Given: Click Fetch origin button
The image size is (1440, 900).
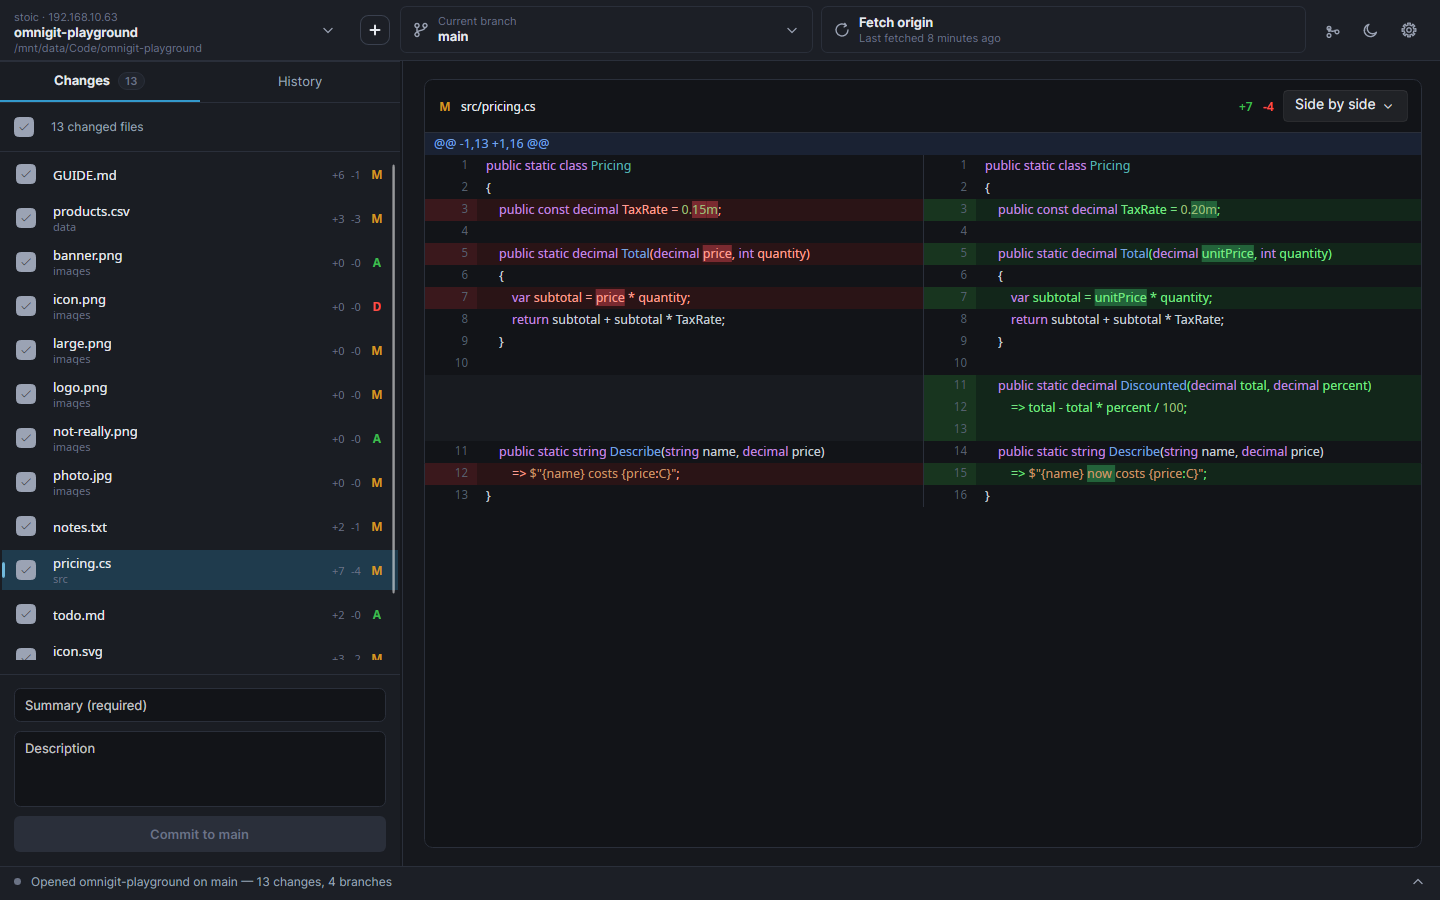Looking at the screenshot, I should [x=1063, y=30].
